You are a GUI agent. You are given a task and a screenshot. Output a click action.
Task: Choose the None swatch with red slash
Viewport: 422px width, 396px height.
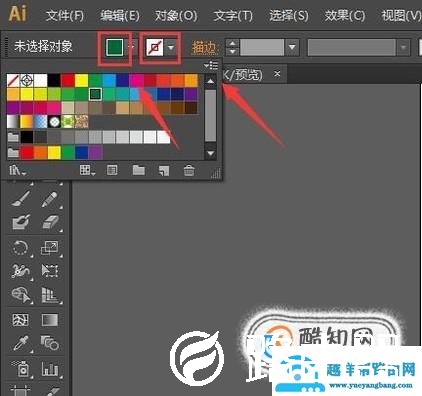click(x=13, y=80)
